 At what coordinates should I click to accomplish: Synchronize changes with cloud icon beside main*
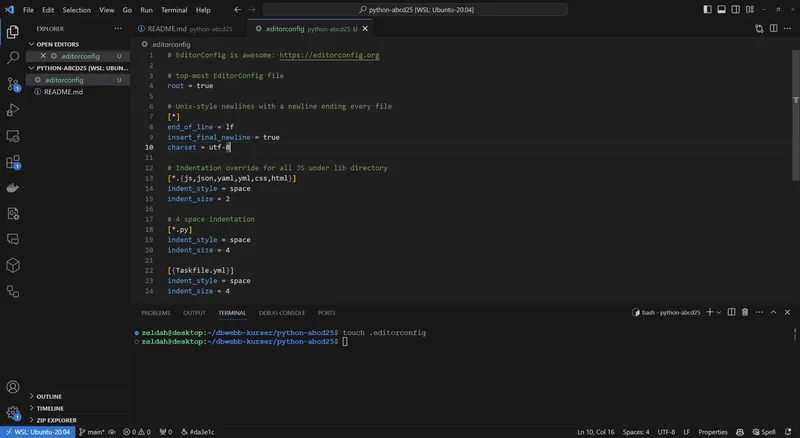click(x=112, y=432)
